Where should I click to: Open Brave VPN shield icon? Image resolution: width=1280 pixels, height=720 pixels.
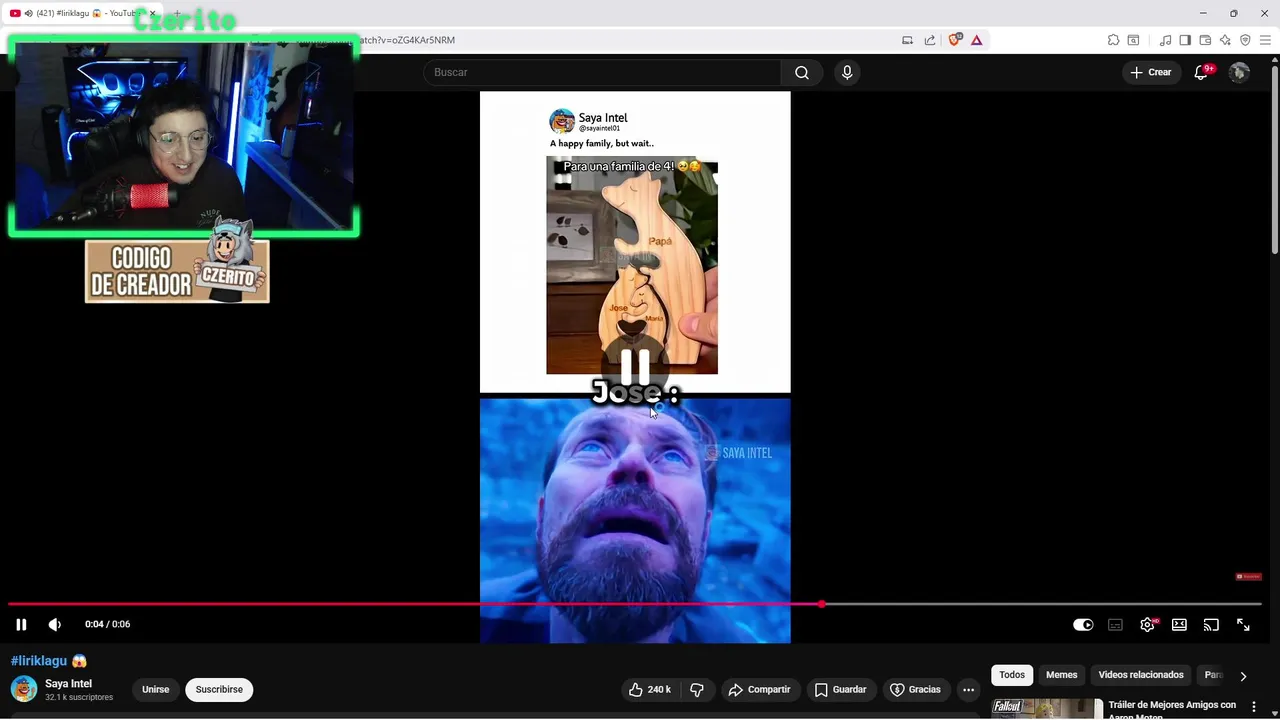1245,40
